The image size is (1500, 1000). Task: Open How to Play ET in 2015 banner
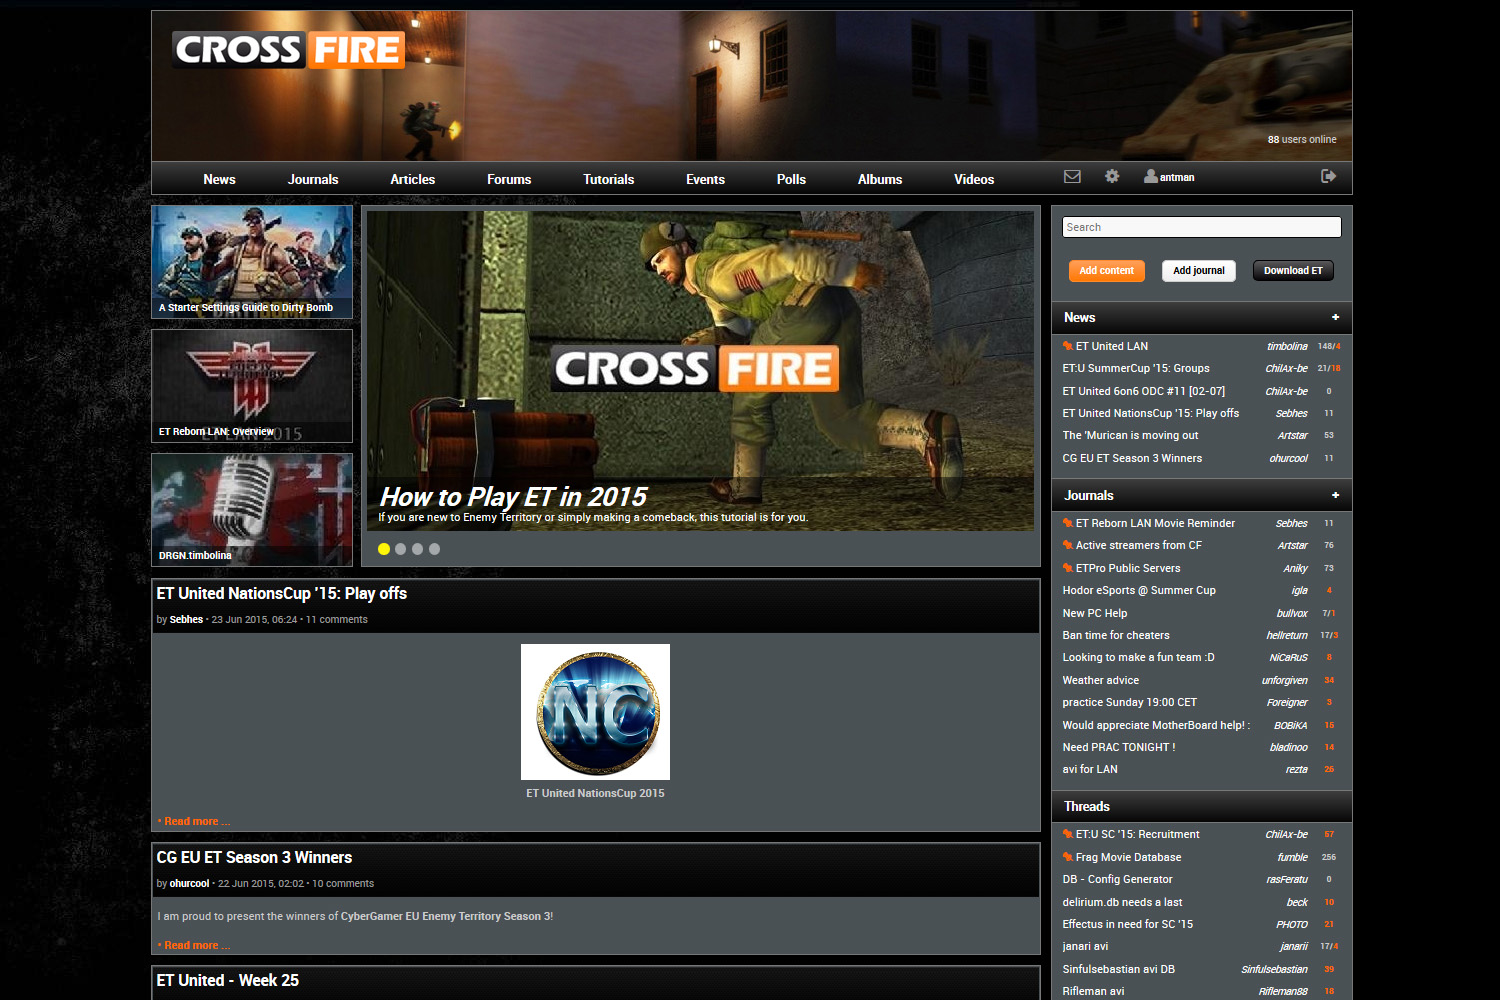click(700, 370)
